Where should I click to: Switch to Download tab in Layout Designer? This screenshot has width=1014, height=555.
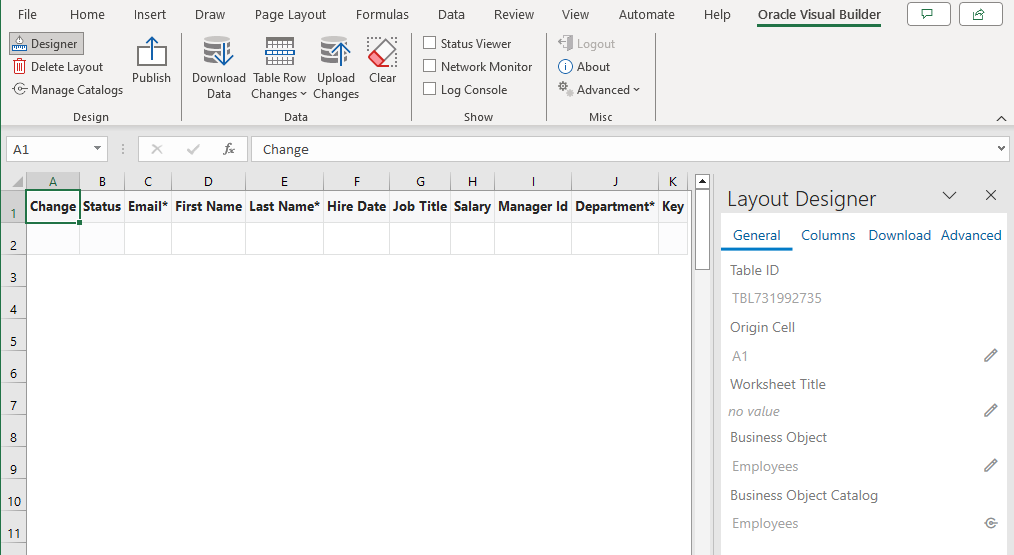pos(900,235)
